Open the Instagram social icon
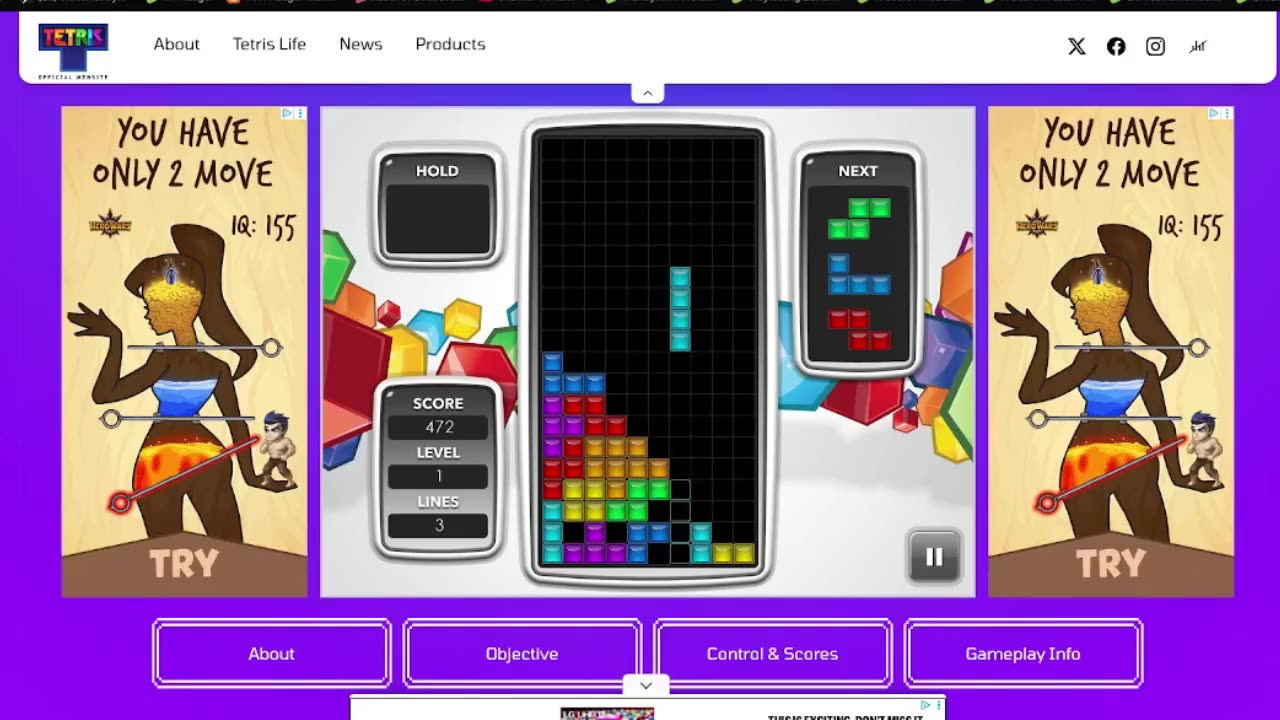 [1155, 46]
